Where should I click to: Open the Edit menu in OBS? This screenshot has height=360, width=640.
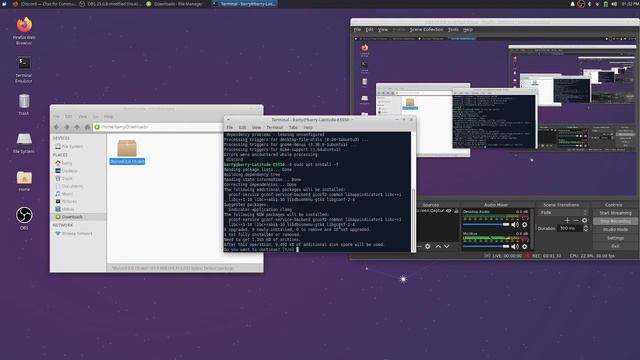point(369,30)
